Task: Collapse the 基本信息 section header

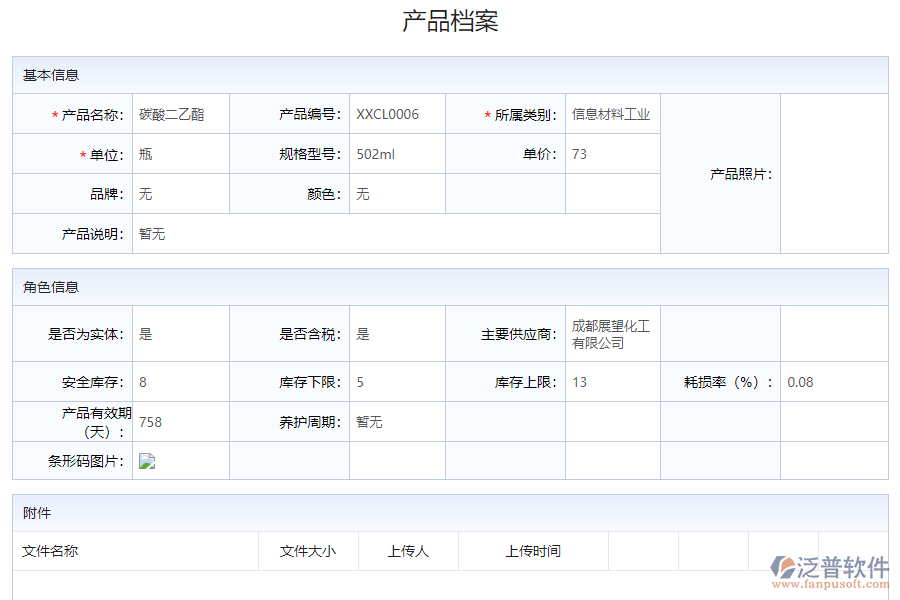Action: click(x=46, y=75)
